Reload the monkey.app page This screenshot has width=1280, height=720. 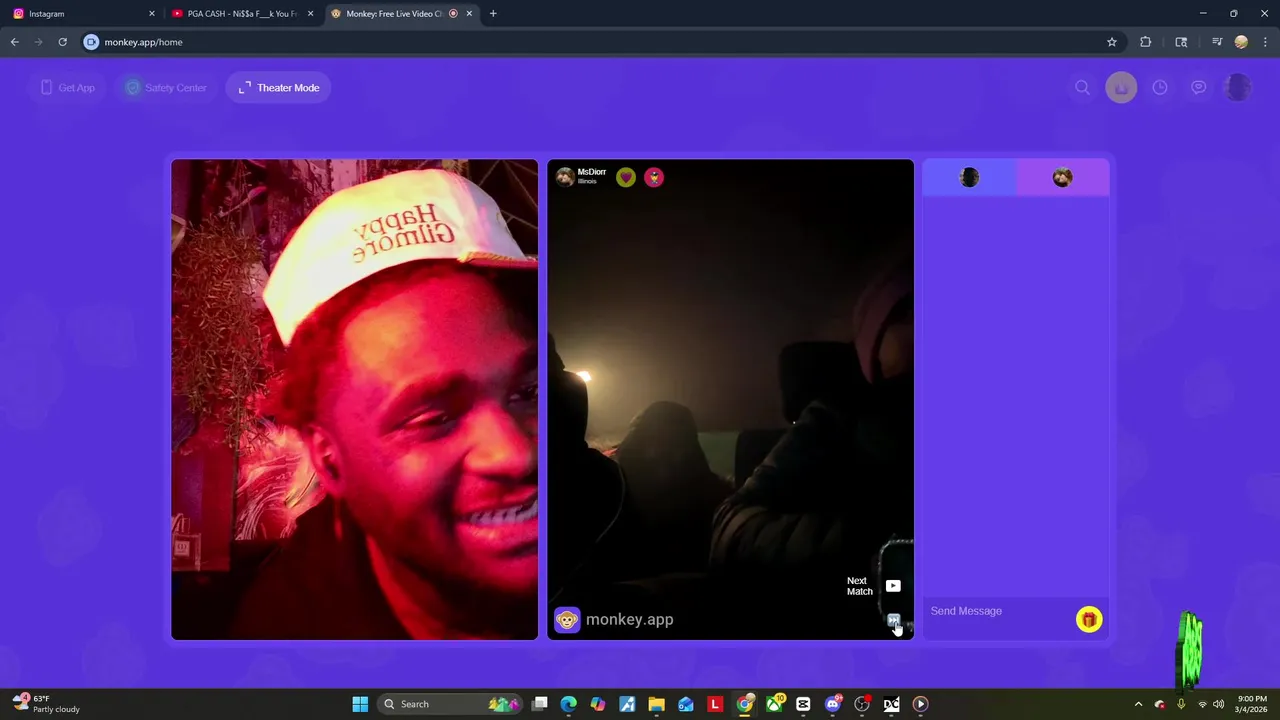tap(62, 42)
